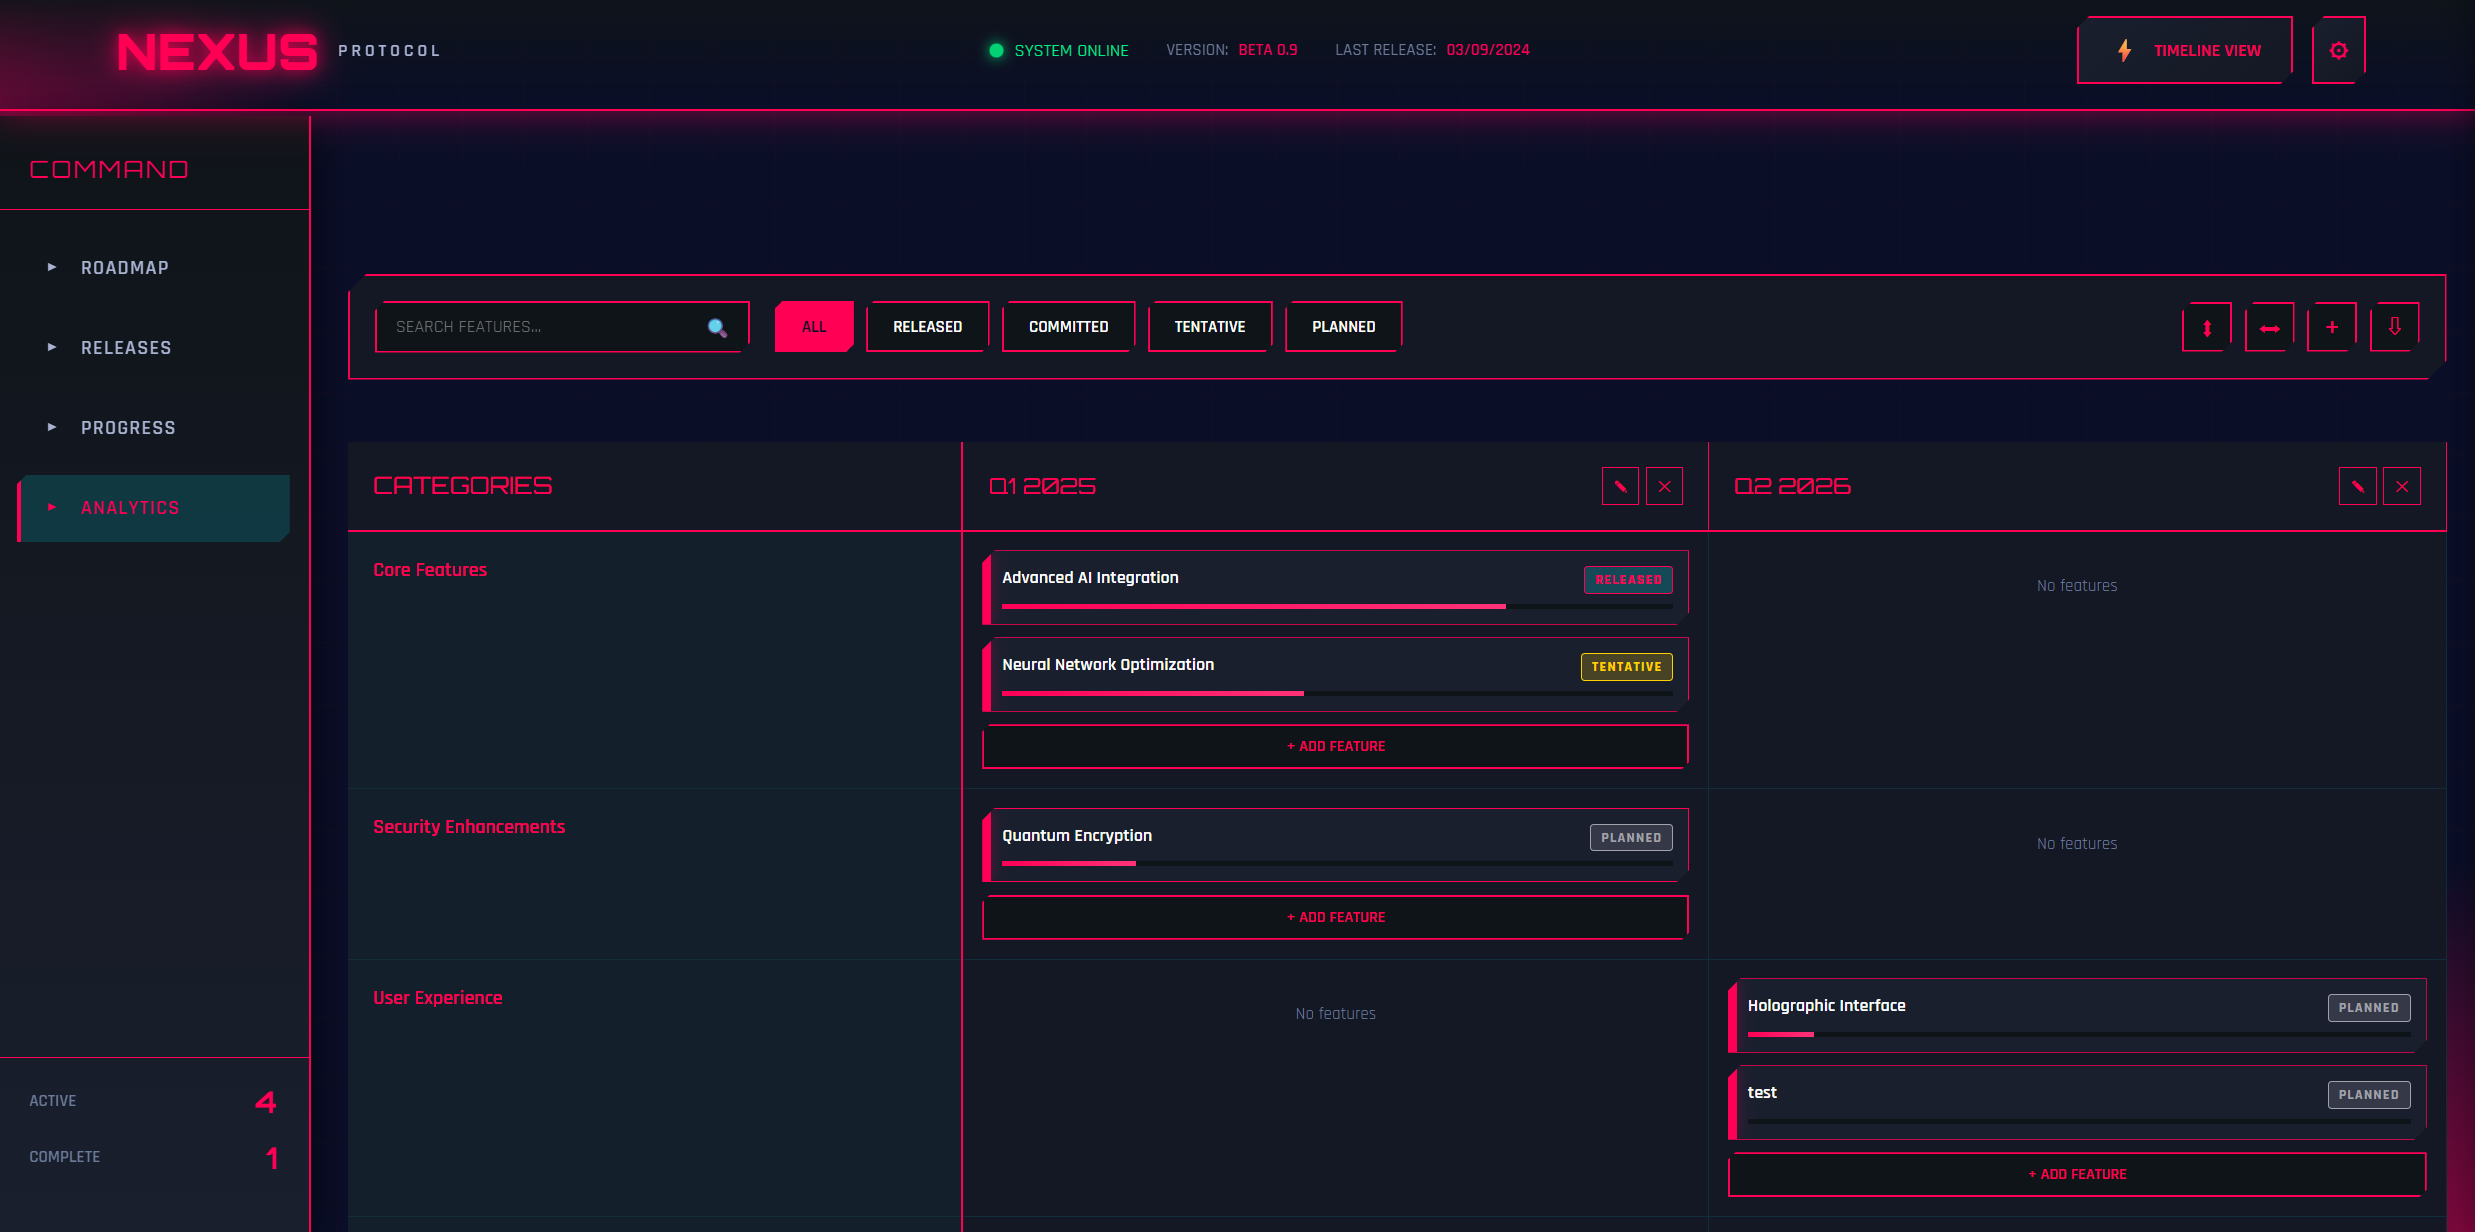
Task: Enable the Tentative status filter
Action: (1209, 327)
